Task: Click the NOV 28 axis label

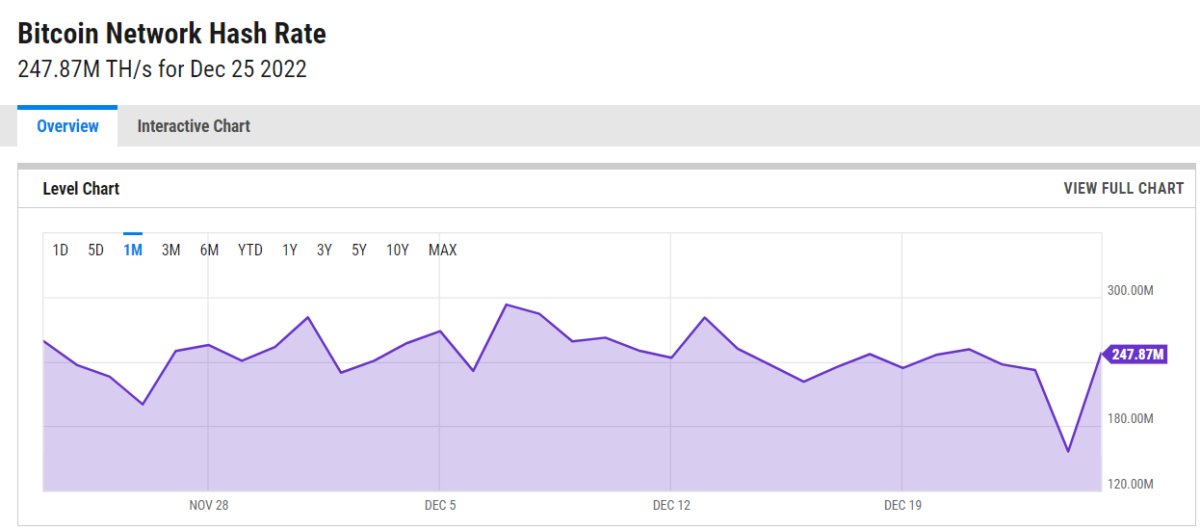Action: (x=208, y=505)
